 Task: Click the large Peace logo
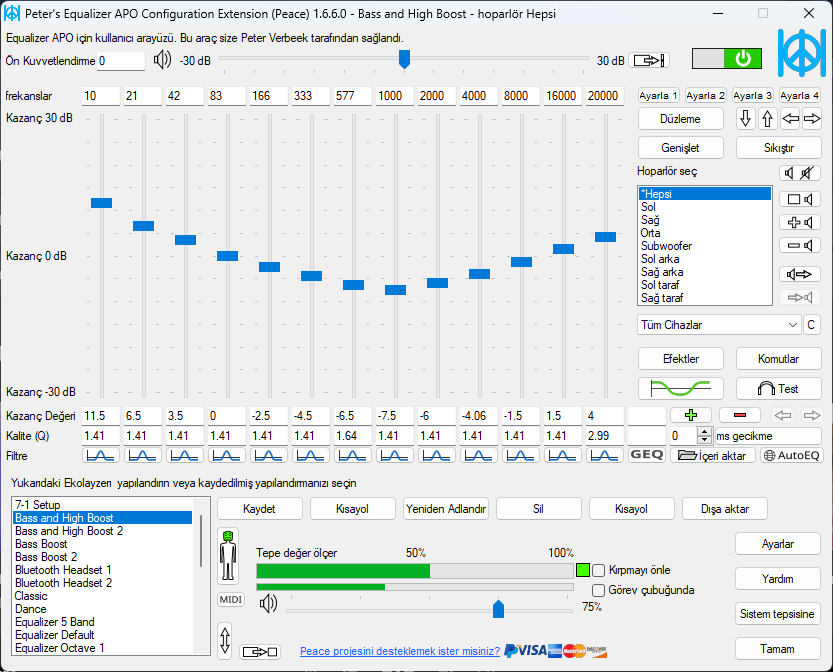(x=802, y=53)
